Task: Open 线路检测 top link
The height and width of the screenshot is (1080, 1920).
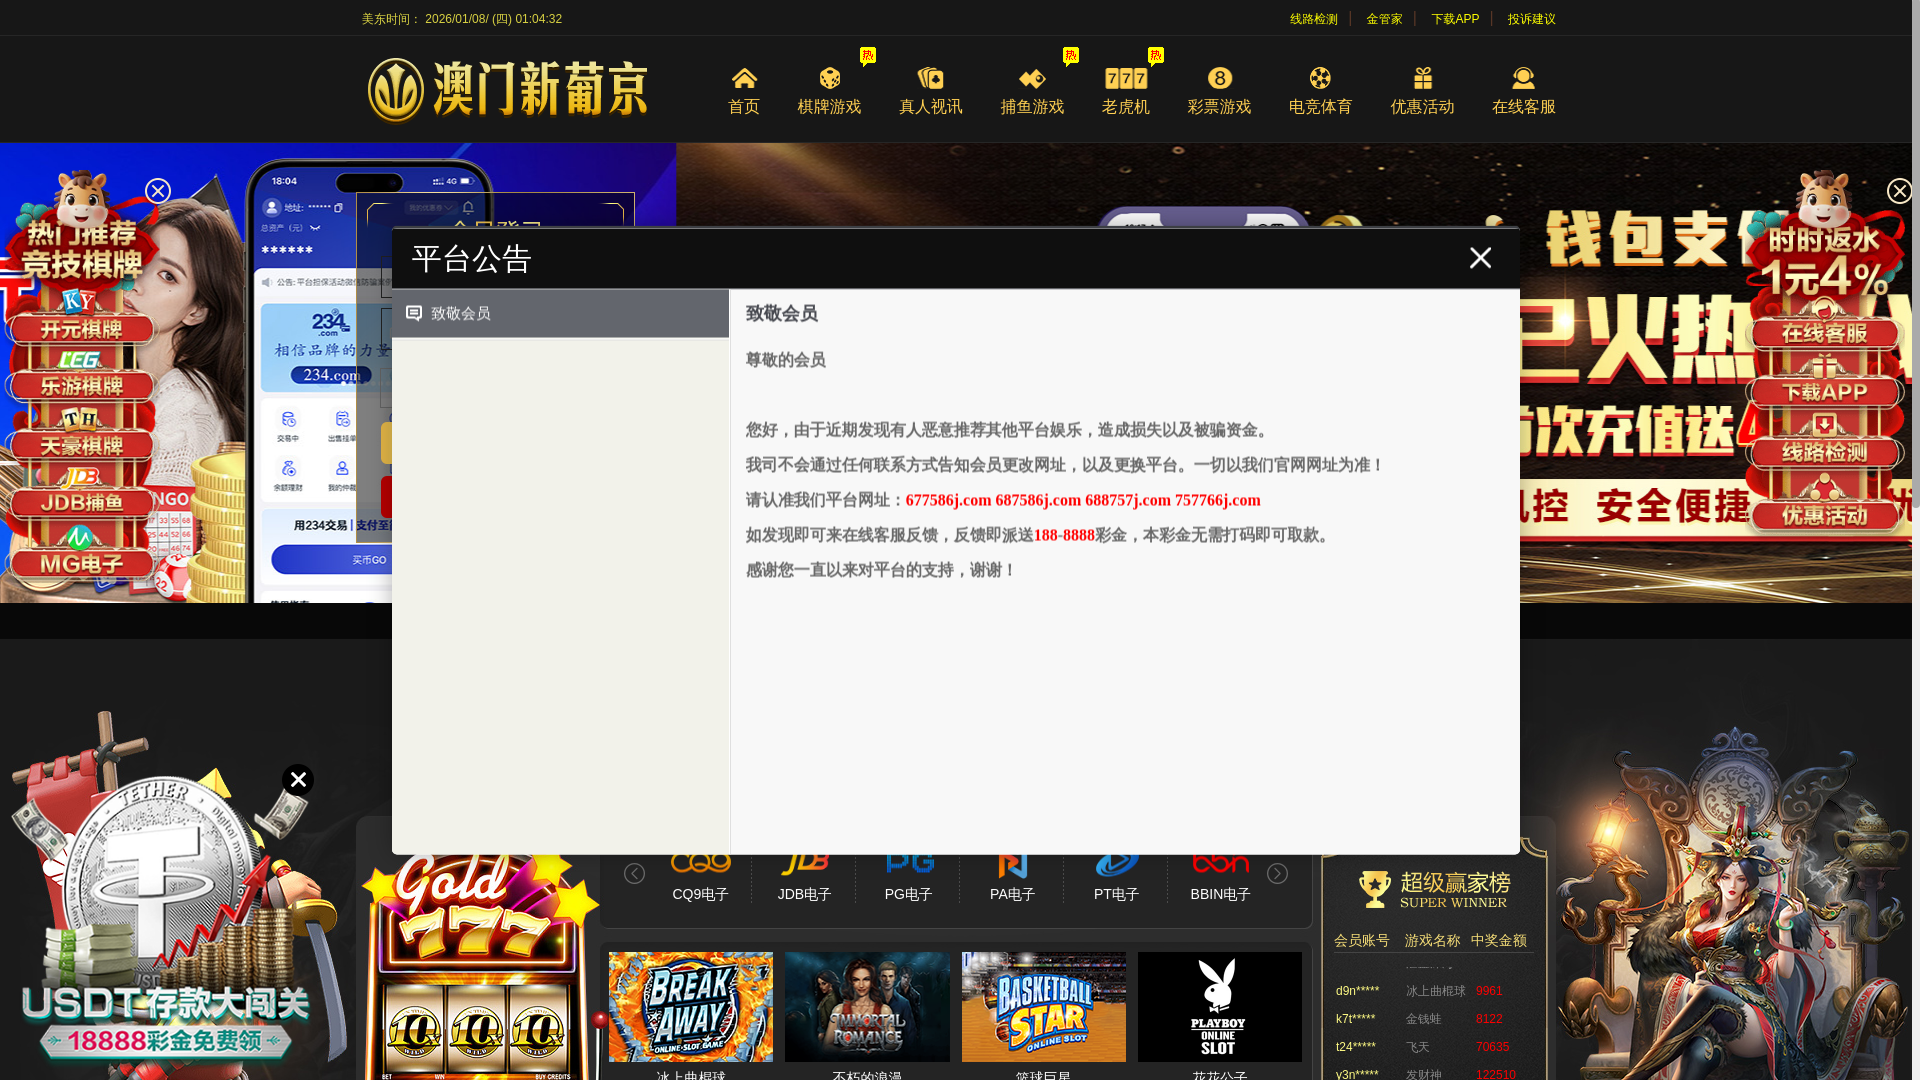Action: pyautogui.click(x=1313, y=19)
